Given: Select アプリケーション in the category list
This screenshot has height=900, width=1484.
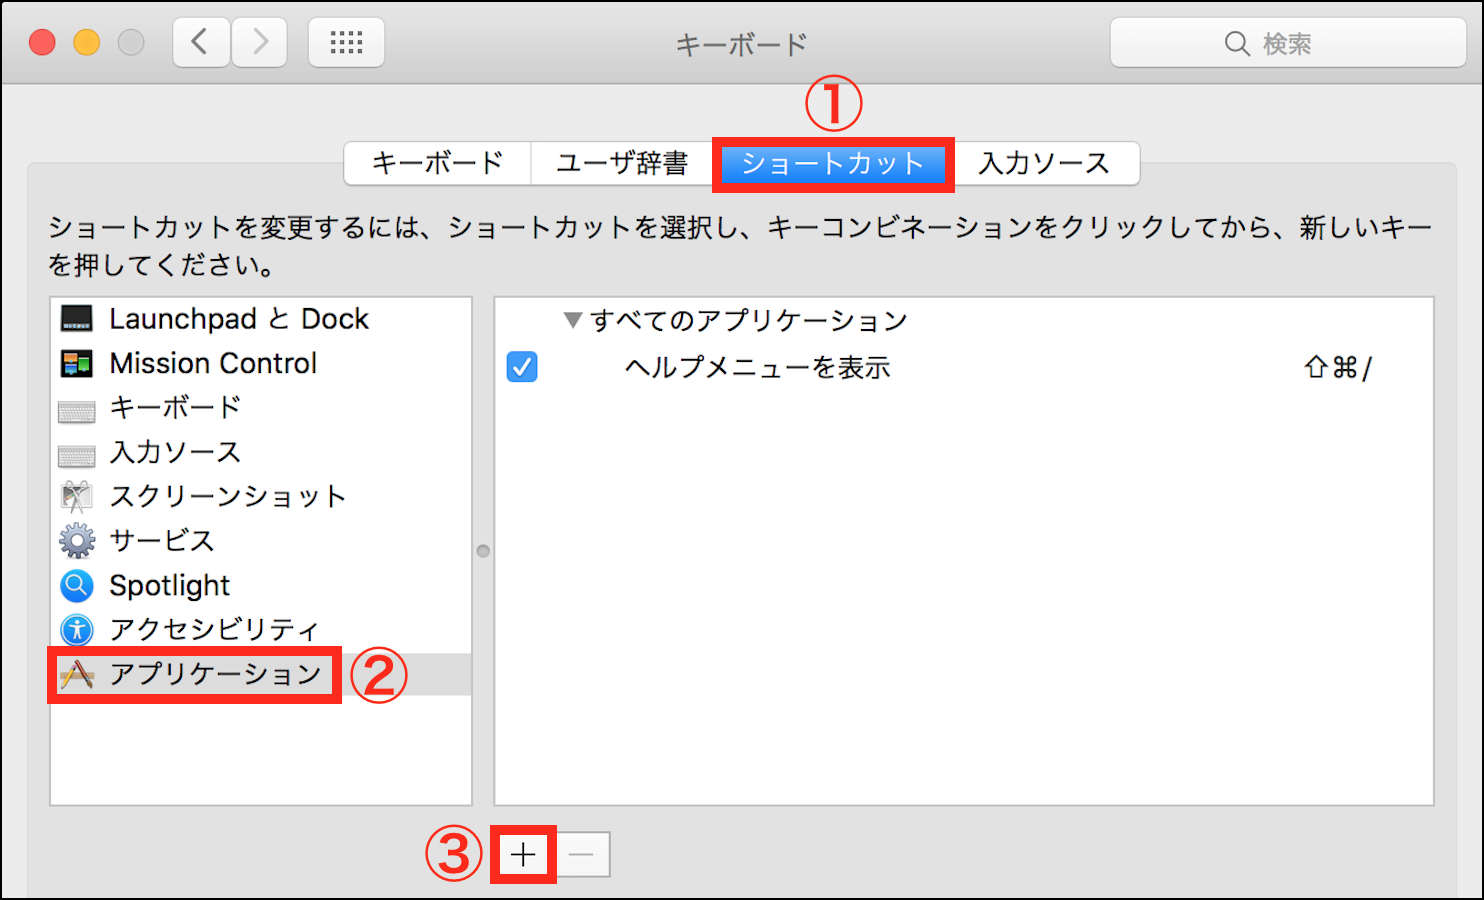Looking at the screenshot, I should point(261,674).
